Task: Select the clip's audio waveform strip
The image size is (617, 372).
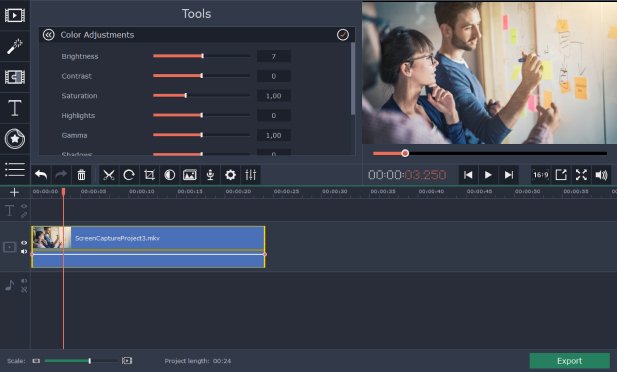Action: pos(148,259)
